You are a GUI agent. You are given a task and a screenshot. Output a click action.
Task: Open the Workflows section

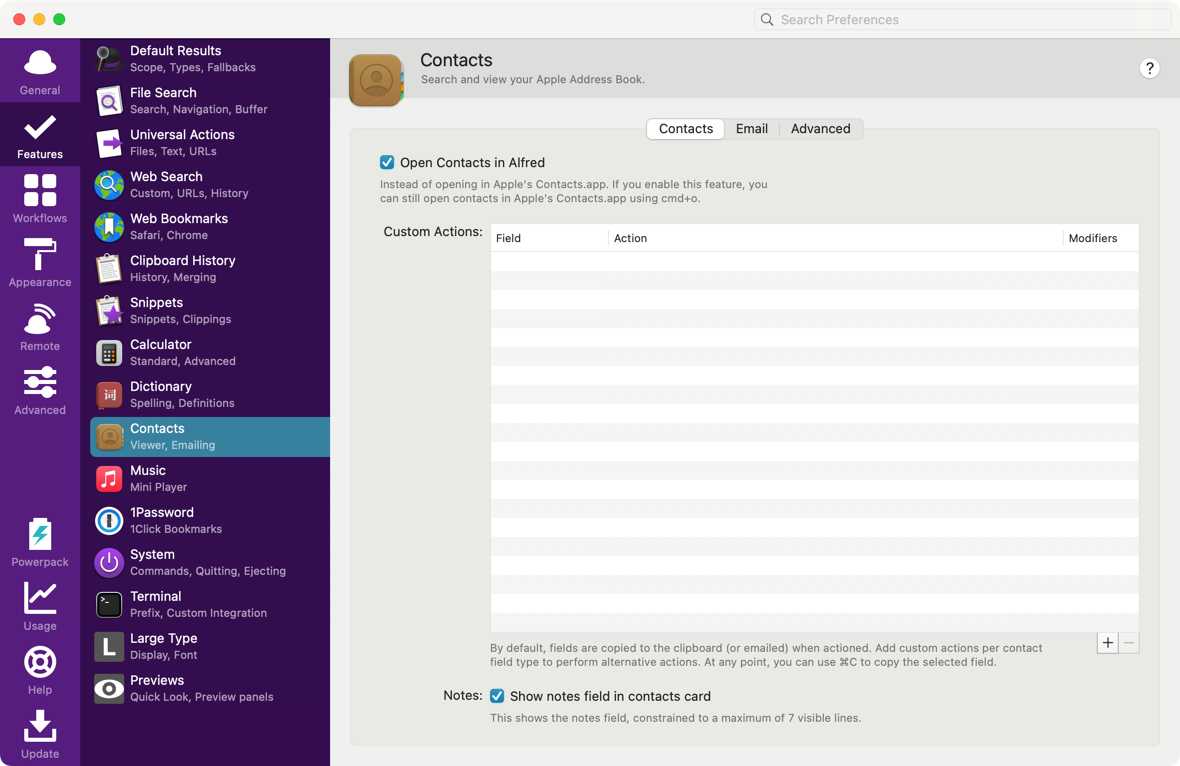tap(40, 199)
